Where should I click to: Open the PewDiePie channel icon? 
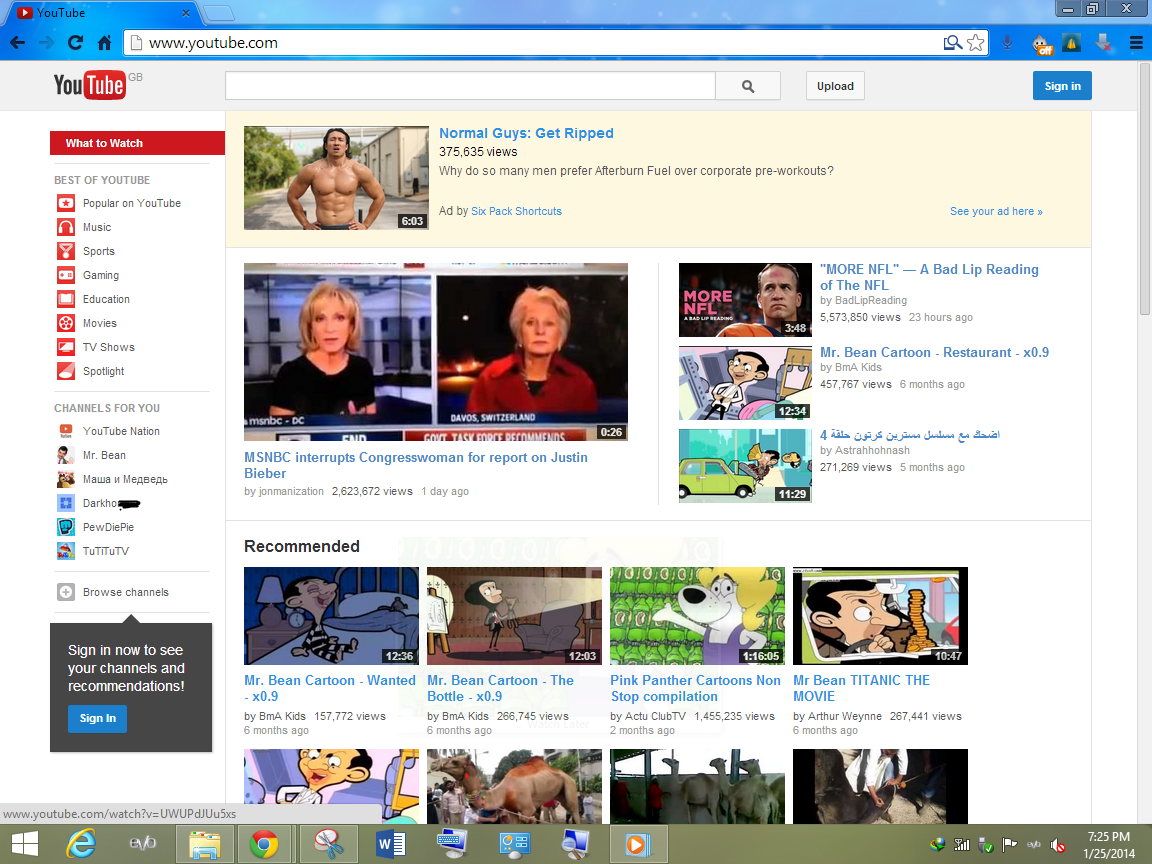click(x=66, y=527)
